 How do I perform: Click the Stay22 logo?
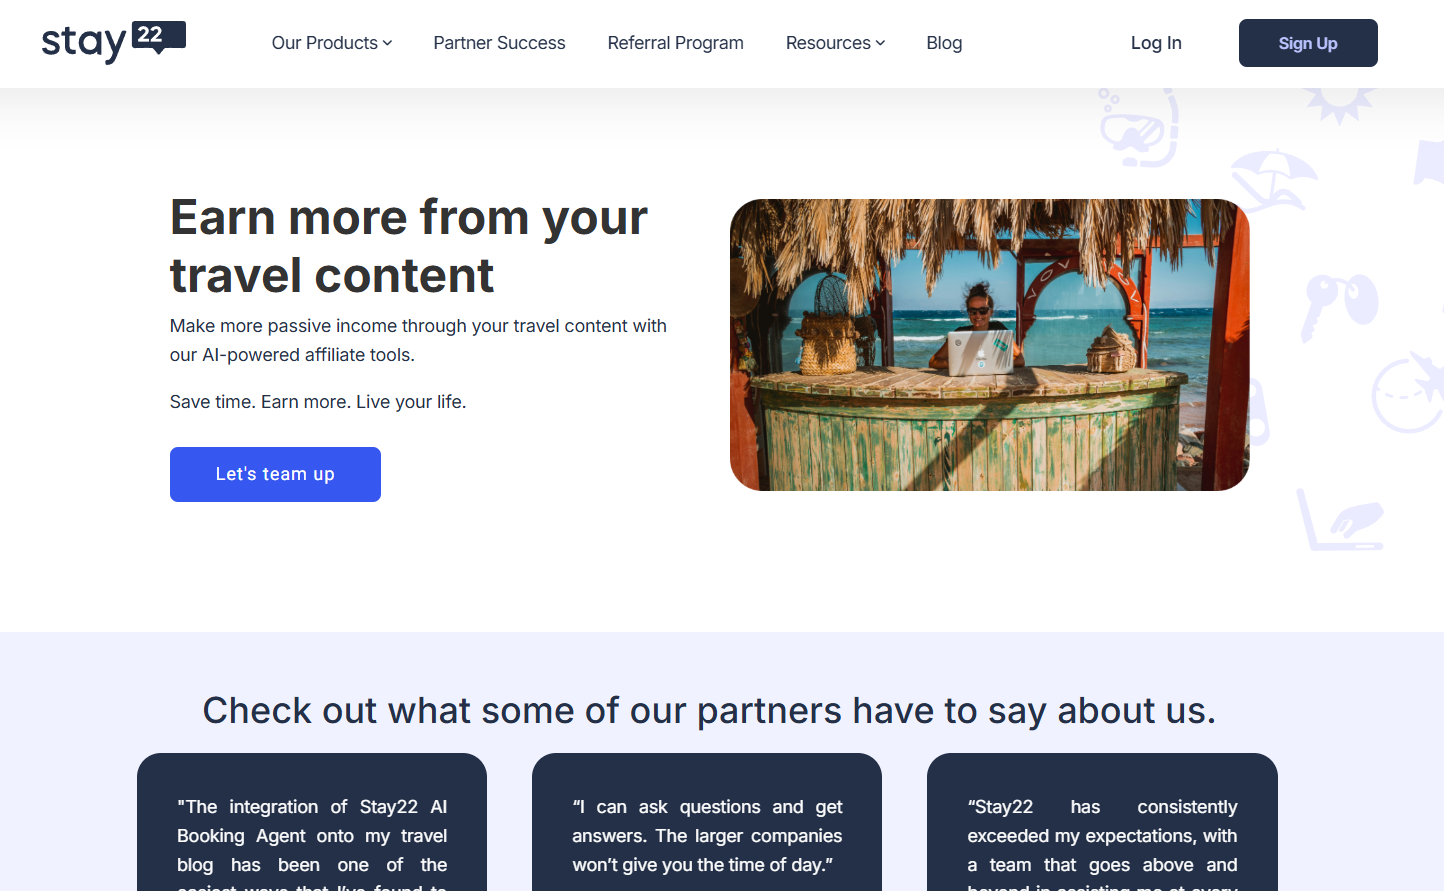(x=113, y=43)
